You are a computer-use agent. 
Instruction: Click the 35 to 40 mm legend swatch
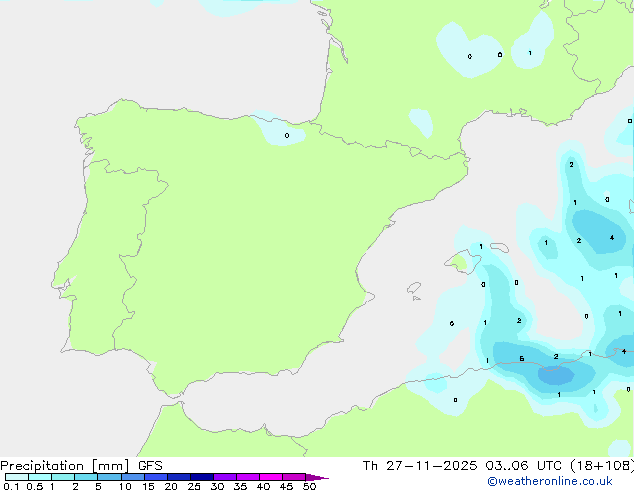click(x=247, y=477)
